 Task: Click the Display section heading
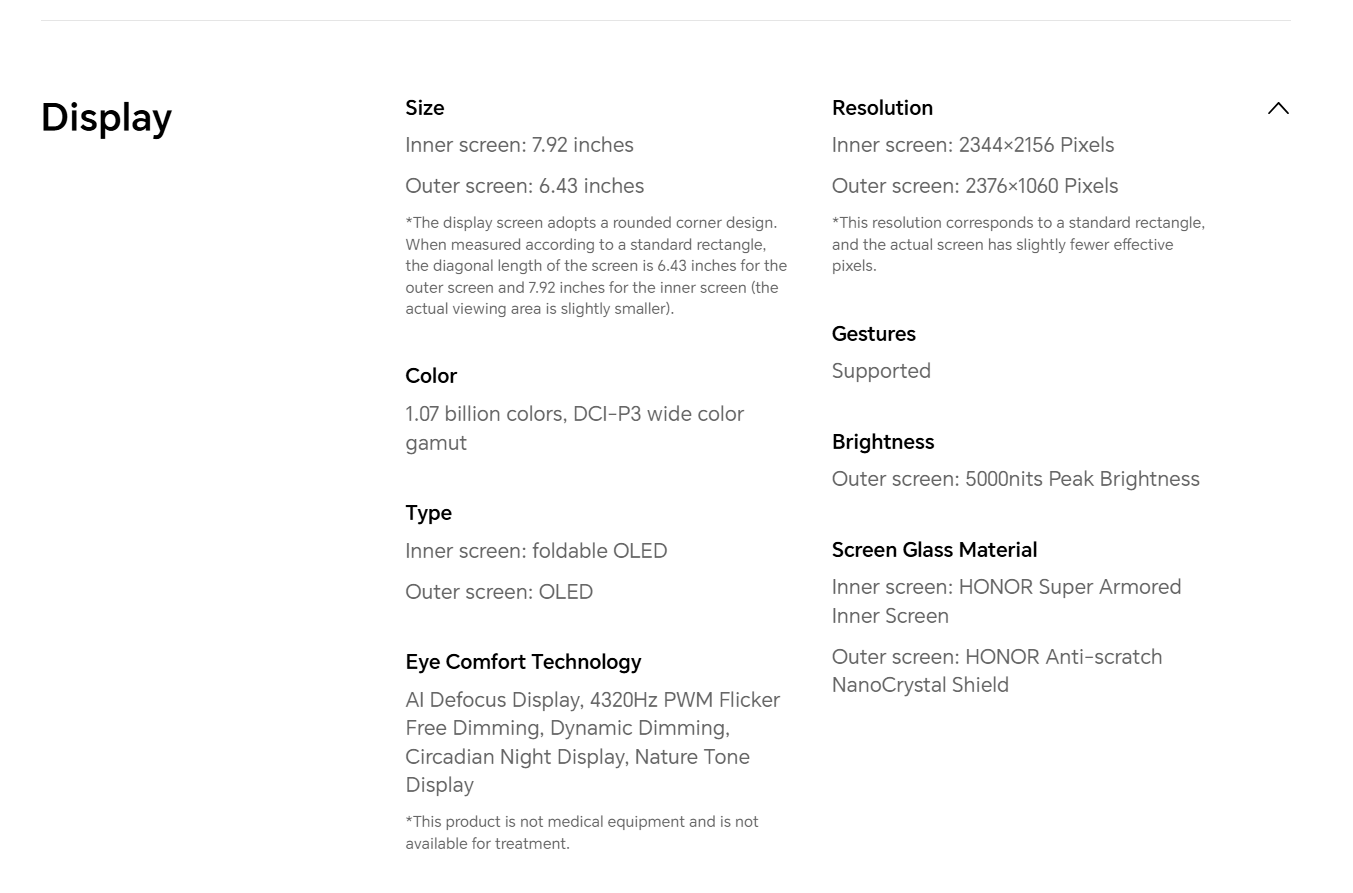106,118
